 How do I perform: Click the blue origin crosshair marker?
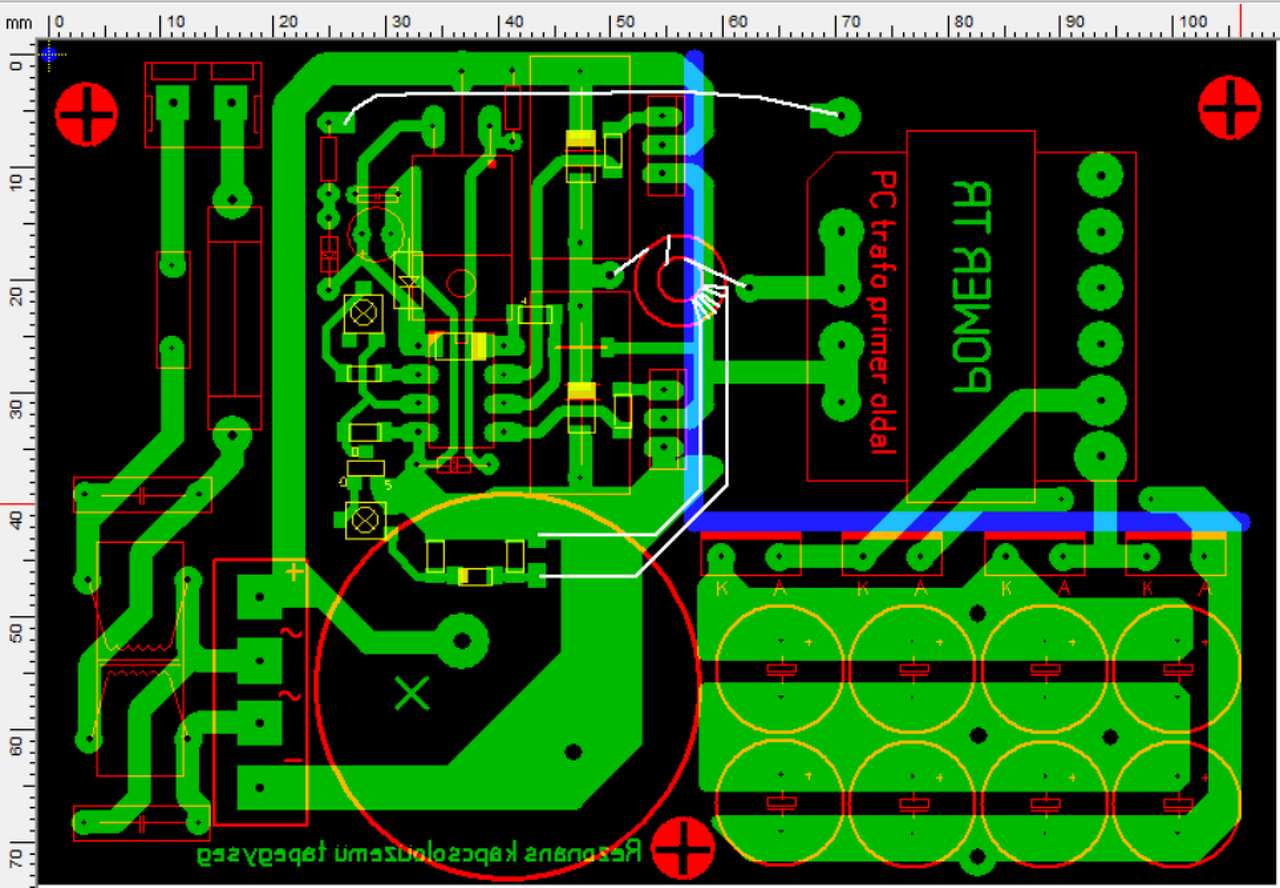pos(50,54)
